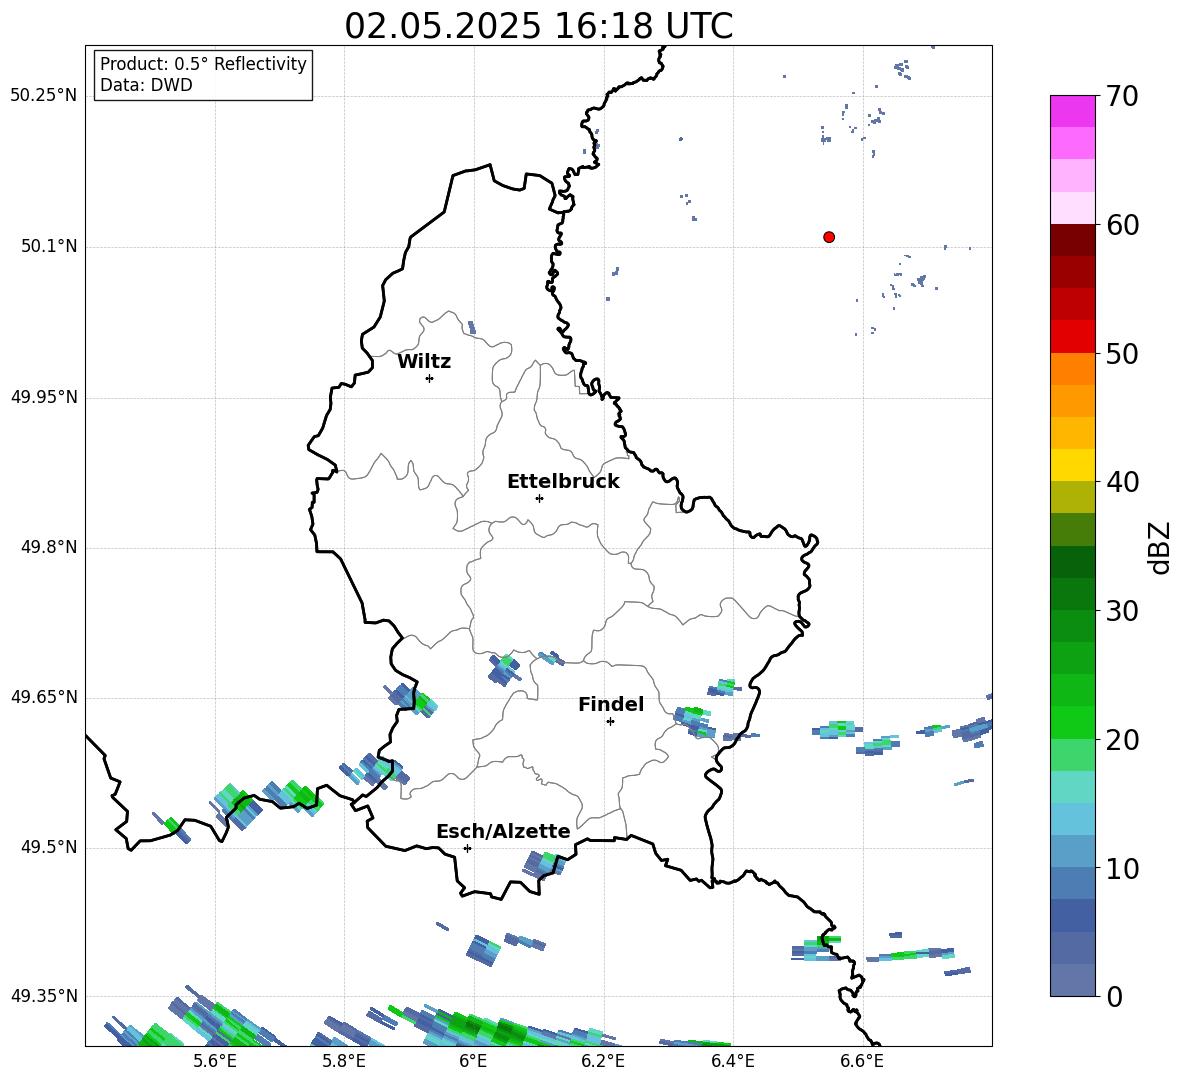Image resolution: width=1184 pixels, height=1081 pixels.
Task: Click the 6°E longitude label
Action: tap(473, 1061)
